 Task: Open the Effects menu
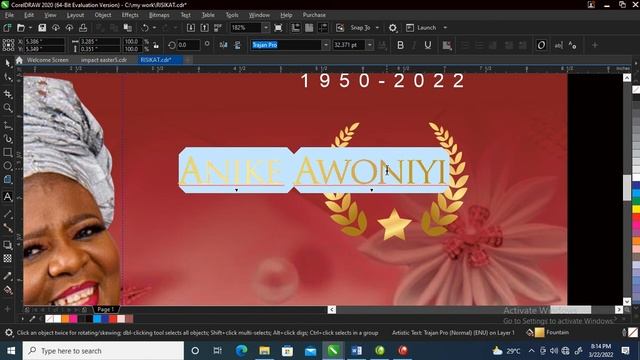(x=130, y=15)
